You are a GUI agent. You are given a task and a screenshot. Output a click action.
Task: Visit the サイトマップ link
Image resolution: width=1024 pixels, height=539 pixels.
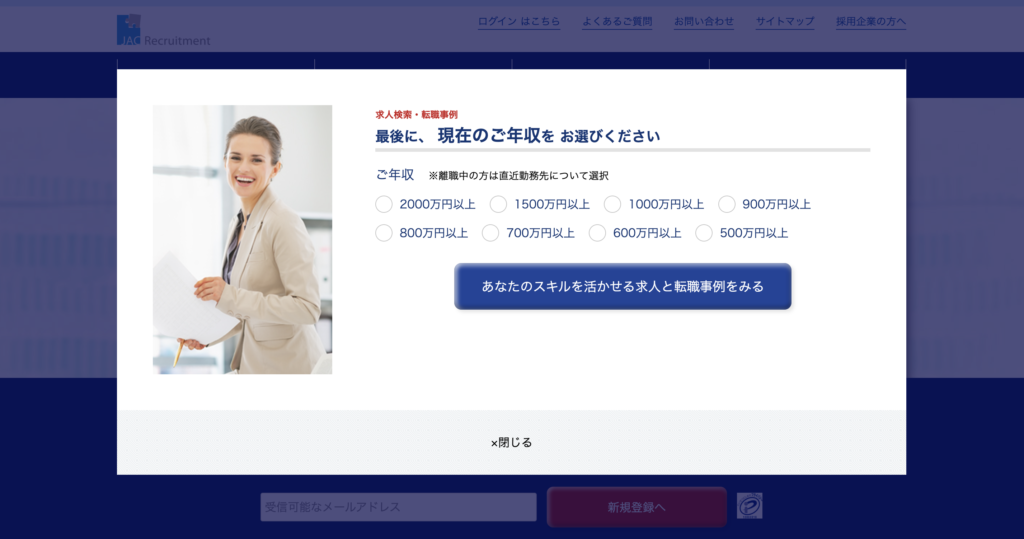click(784, 21)
